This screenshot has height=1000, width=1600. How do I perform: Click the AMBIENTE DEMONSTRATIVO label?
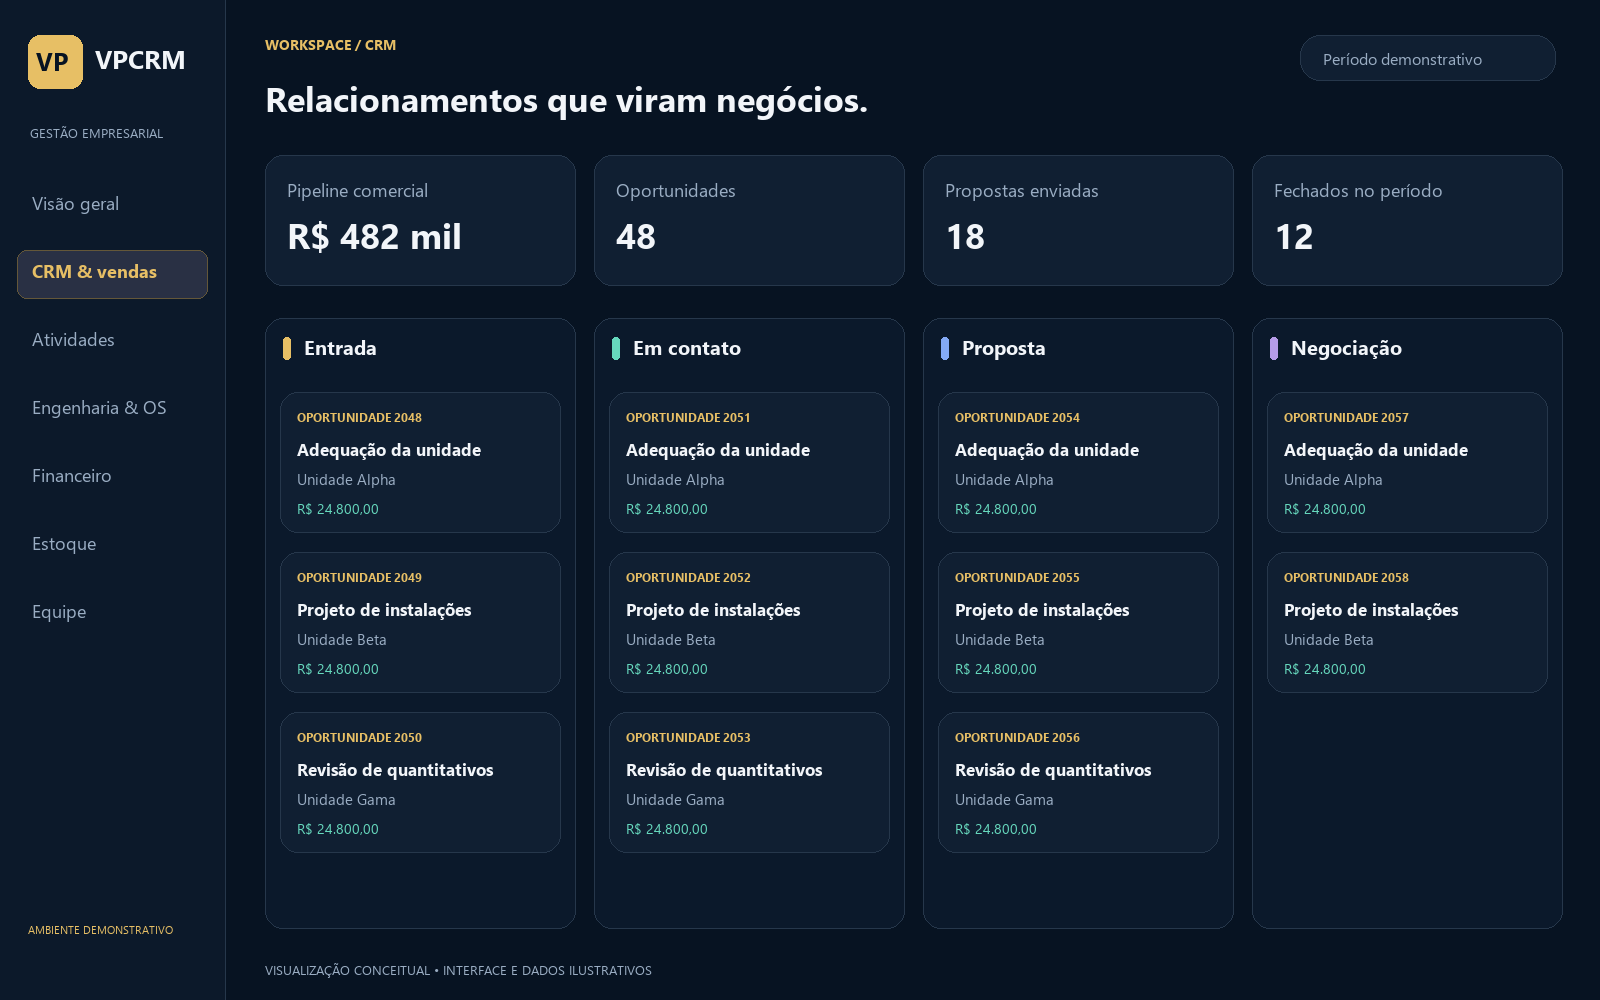pos(100,930)
